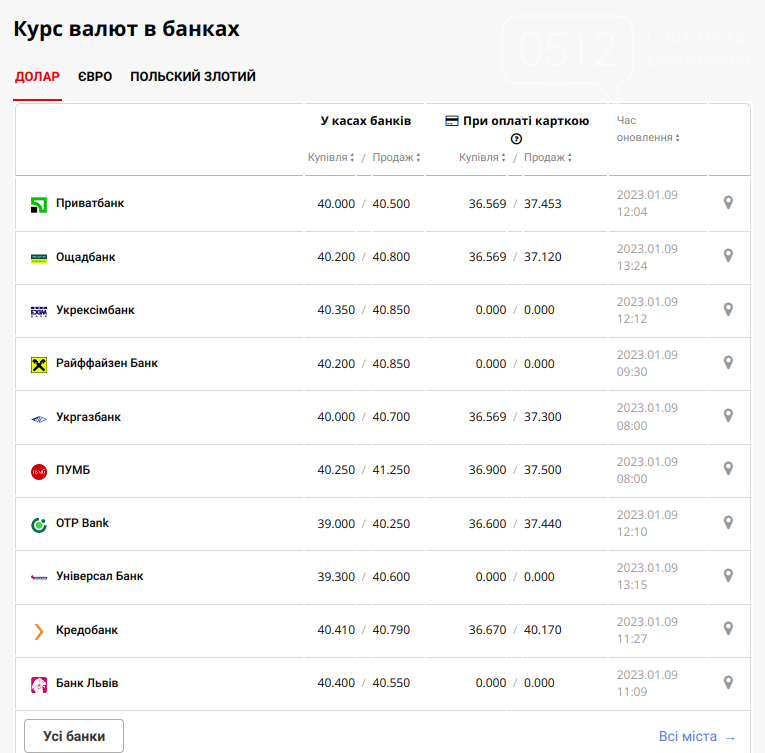Click Укрексімбанк buy rate 40.350
765x753 pixels.
(x=336, y=310)
